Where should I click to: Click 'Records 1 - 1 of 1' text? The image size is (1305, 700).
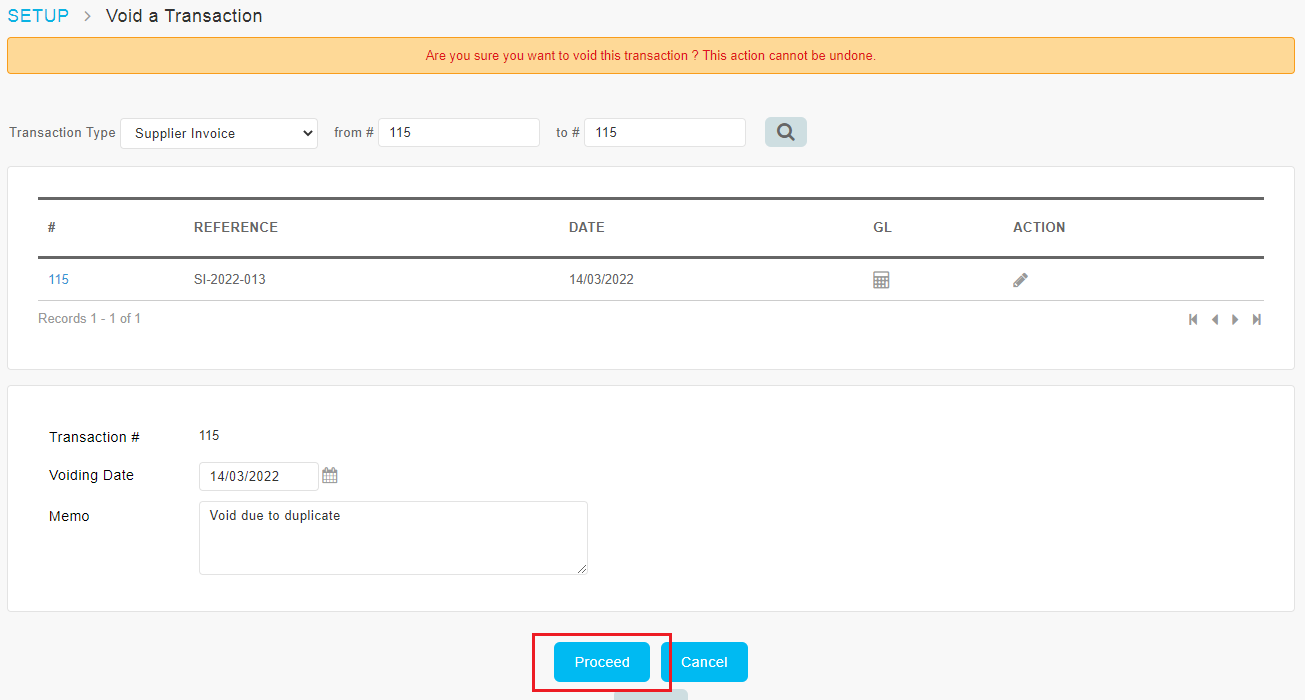point(89,319)
